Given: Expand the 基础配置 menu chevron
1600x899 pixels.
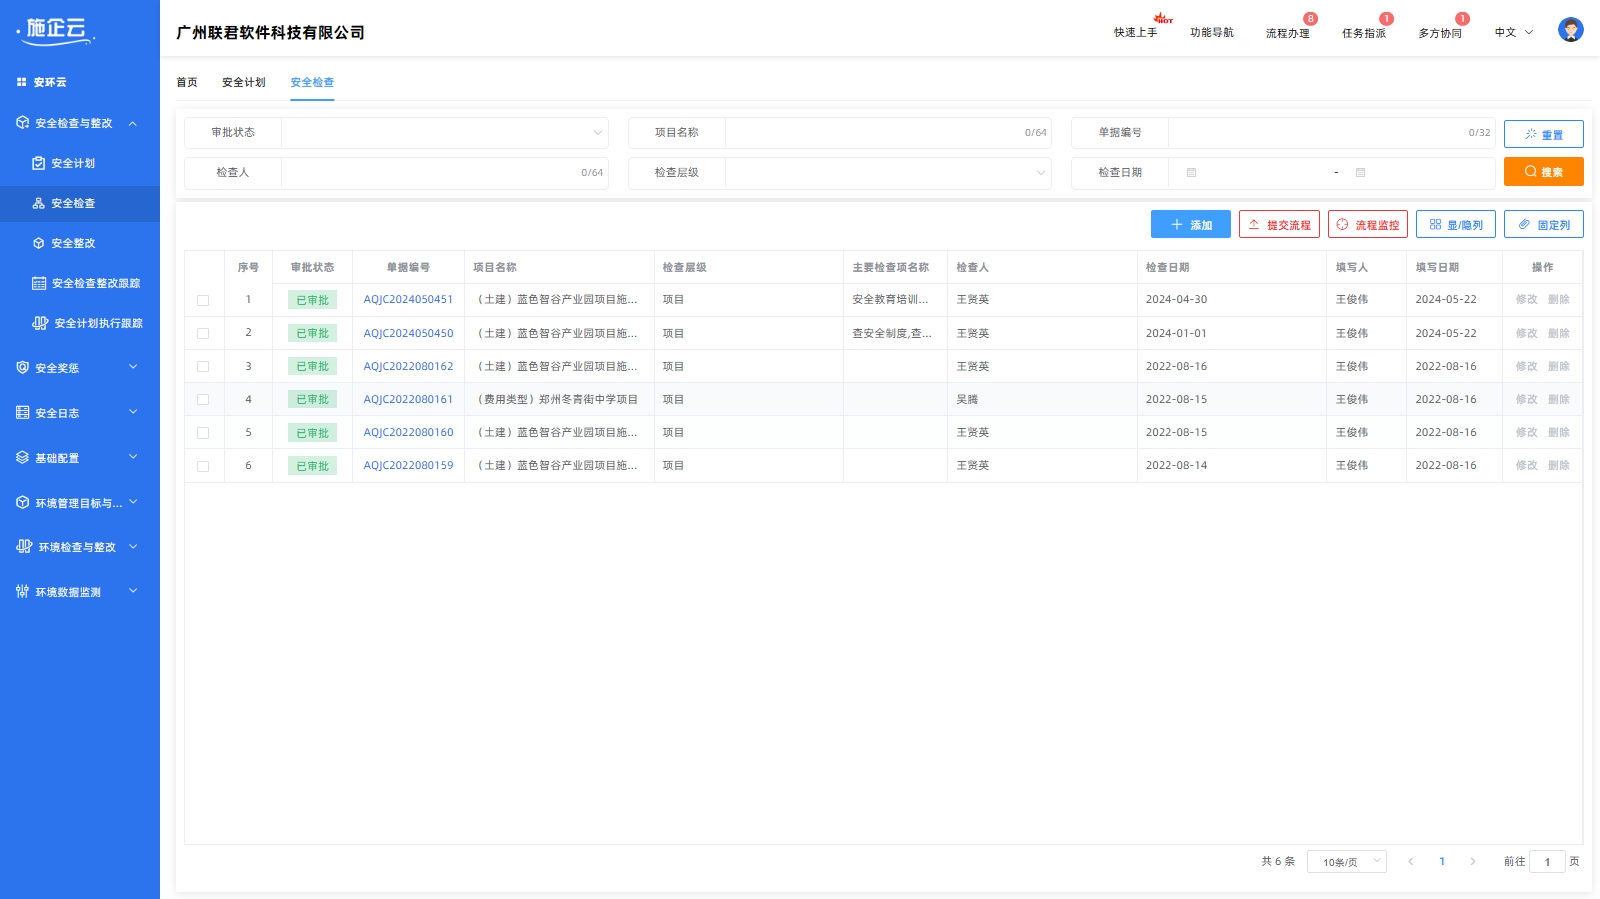Looking at the screenshot, I should click(x=133, y=457).
